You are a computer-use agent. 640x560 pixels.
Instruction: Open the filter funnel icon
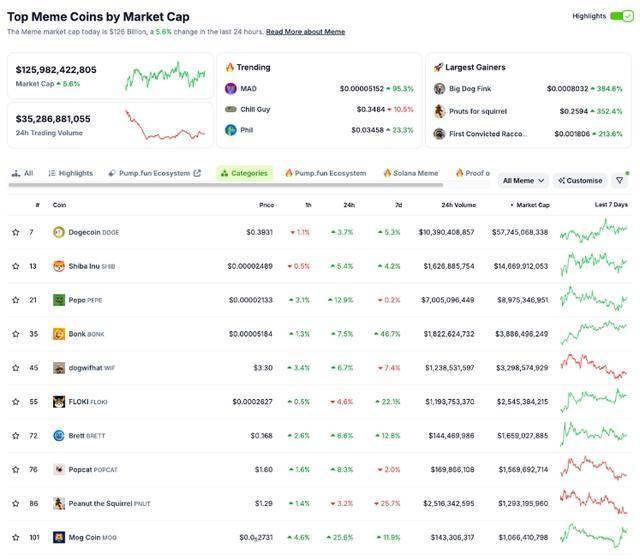(x=619, y=180)
